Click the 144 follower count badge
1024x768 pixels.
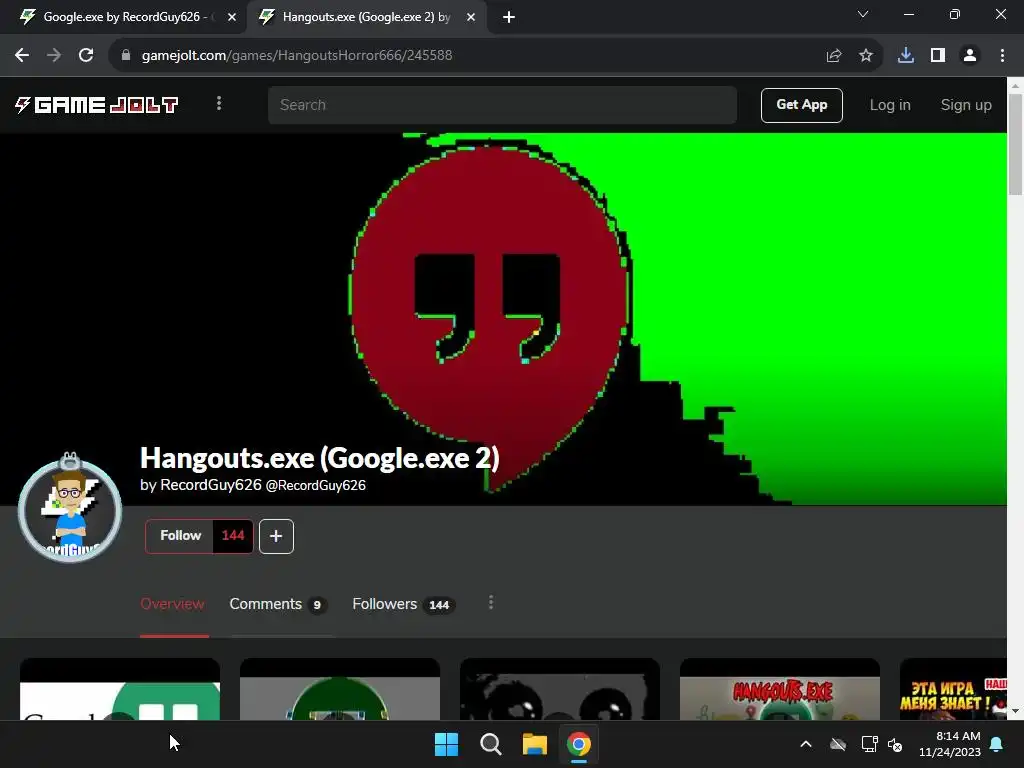[x=233, y=536]
